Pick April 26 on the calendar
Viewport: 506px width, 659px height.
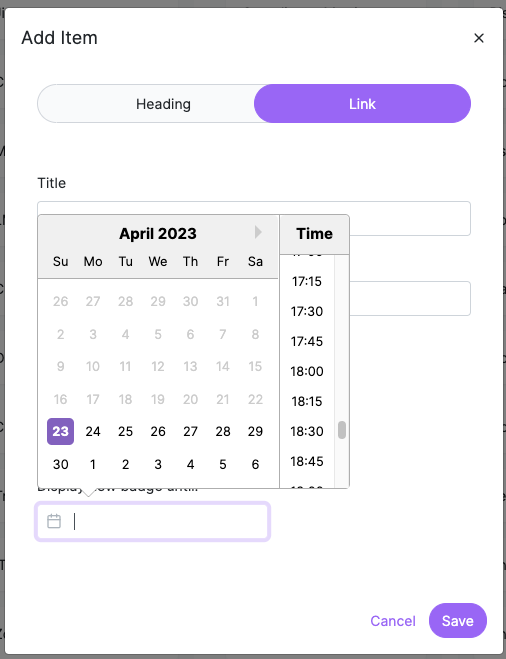click(158, 431)
